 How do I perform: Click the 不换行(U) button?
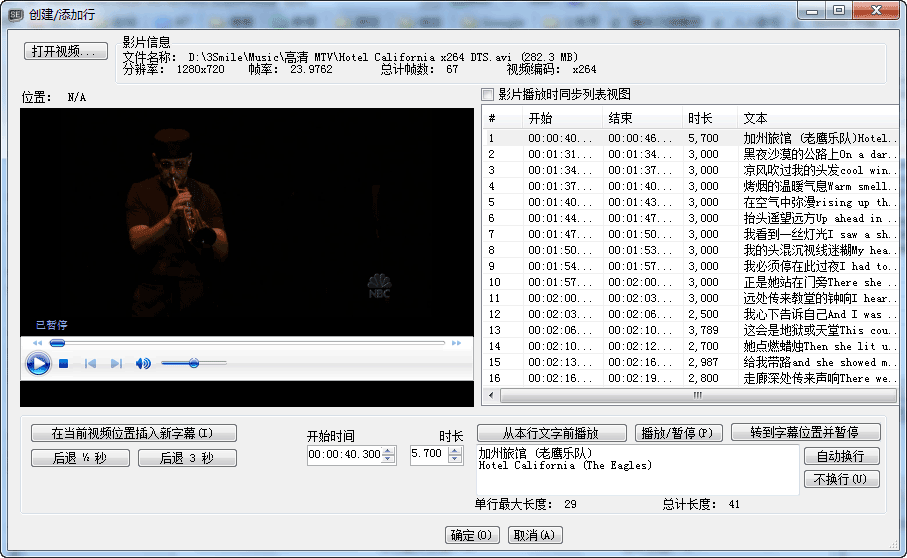tap(841, 479)
